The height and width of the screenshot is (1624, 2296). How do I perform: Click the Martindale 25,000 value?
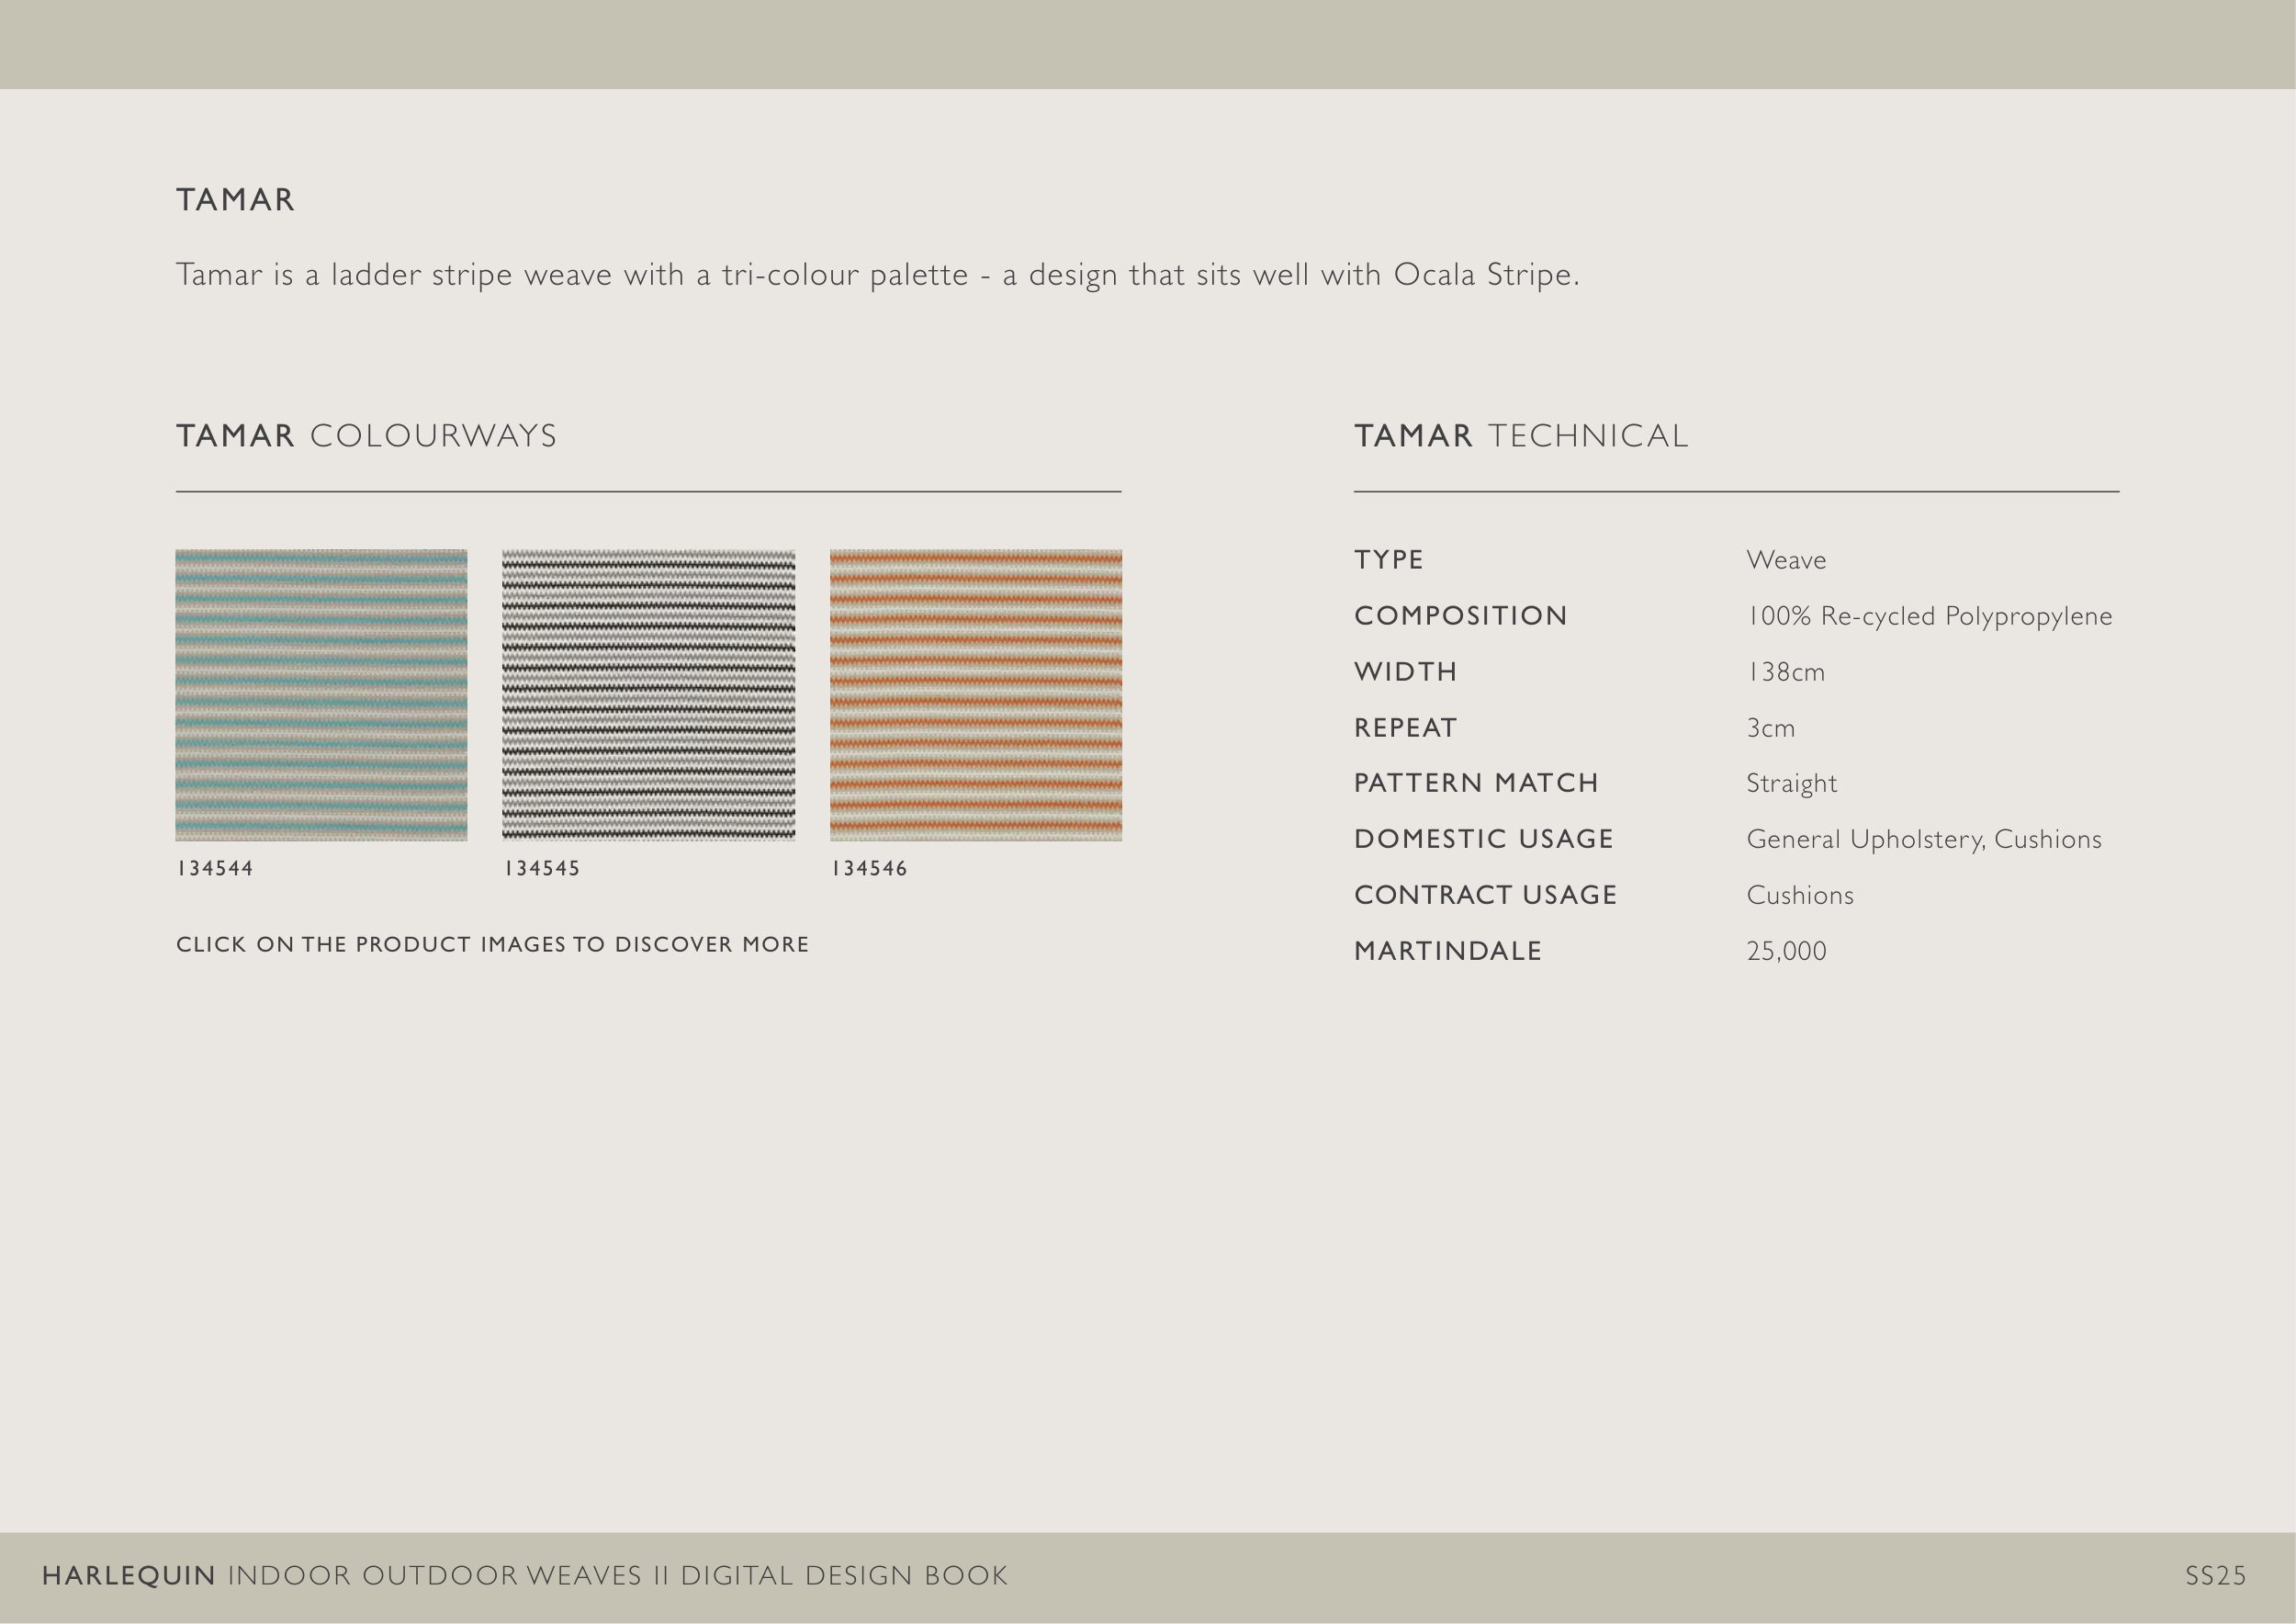click(1786, 951)
